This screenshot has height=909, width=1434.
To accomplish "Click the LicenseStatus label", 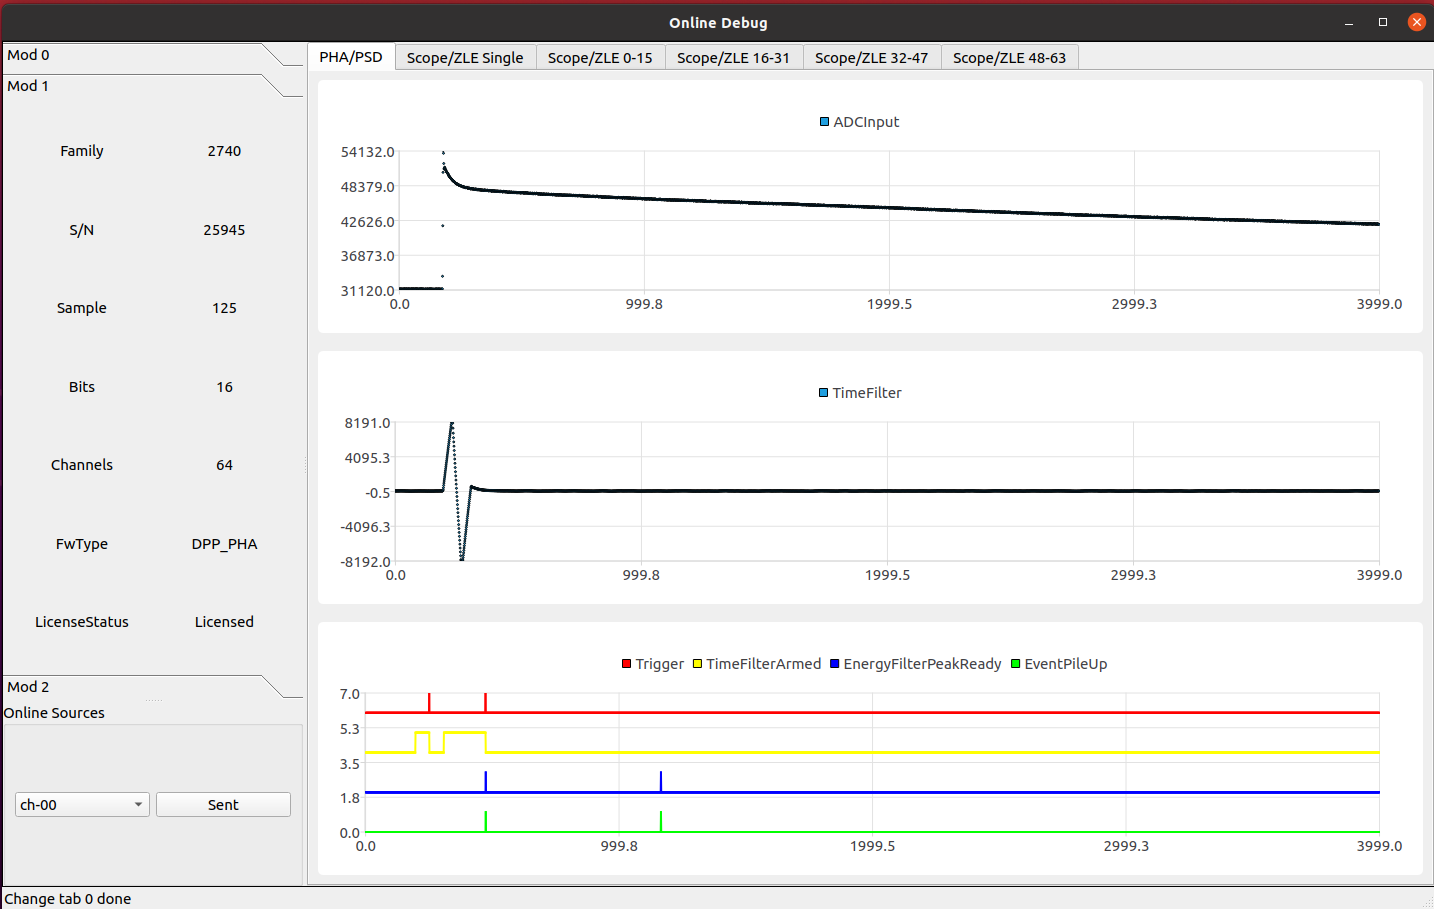I will tap(82, 622).
